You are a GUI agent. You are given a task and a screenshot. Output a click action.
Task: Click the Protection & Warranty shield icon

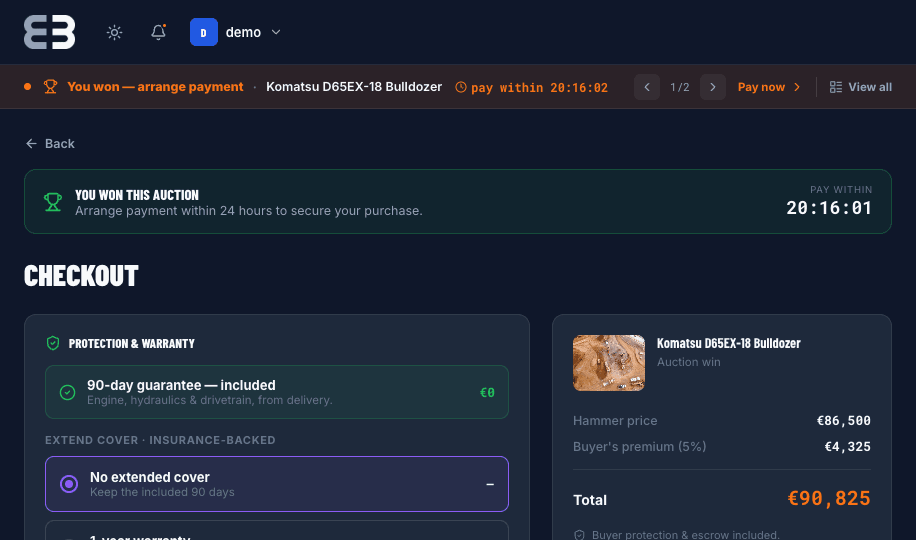[x=53, y=343]
